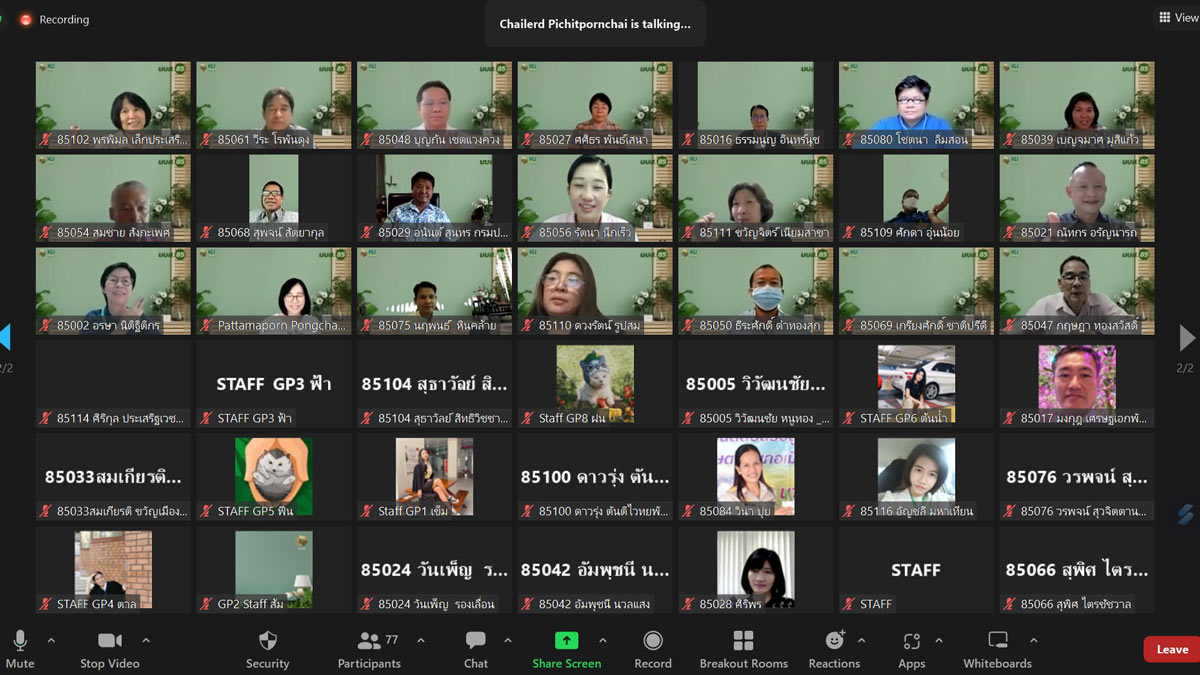This screenshot has height=675, width=1200.
Task: Expand the Participants arrow menu
Action: (421, 640)
